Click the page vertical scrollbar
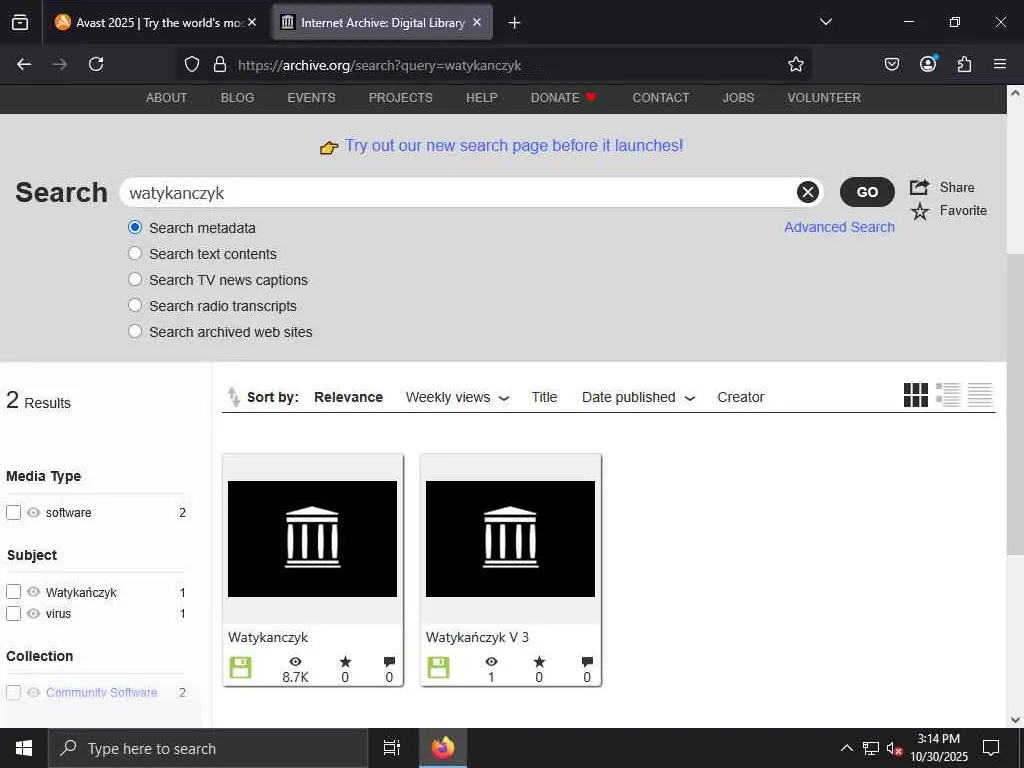 point(1015,405)
